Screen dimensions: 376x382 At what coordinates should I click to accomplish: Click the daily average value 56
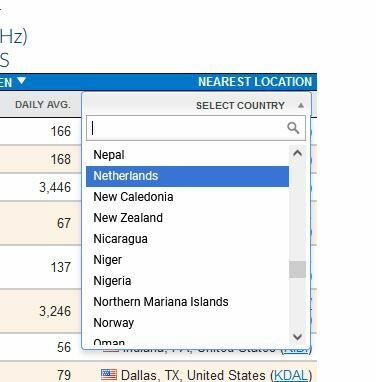(x=64, y=347)
